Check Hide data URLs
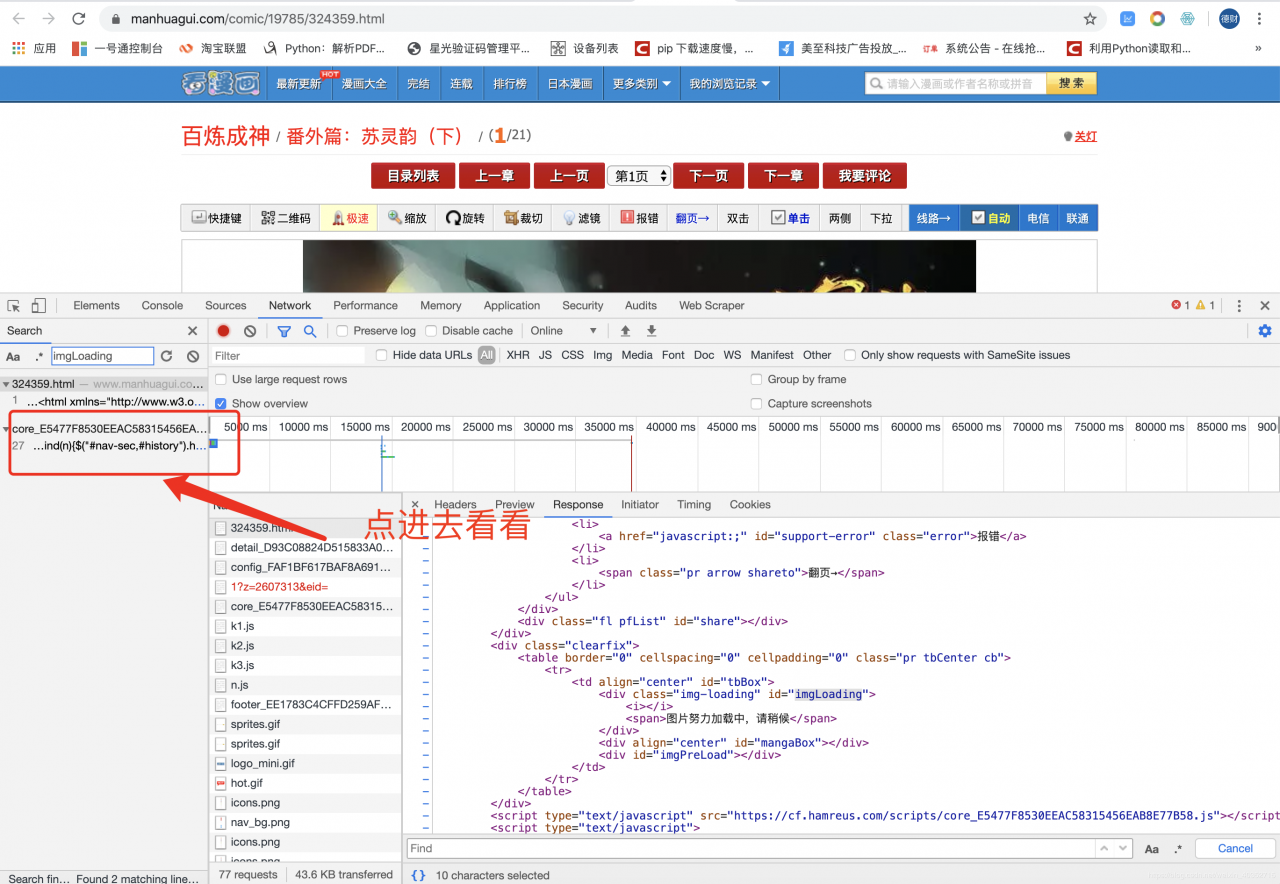The image size is (1280, 884). [381, 355]
